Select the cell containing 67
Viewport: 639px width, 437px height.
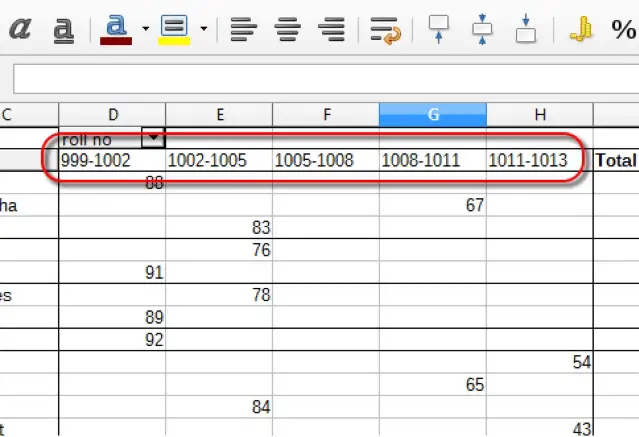433,205
